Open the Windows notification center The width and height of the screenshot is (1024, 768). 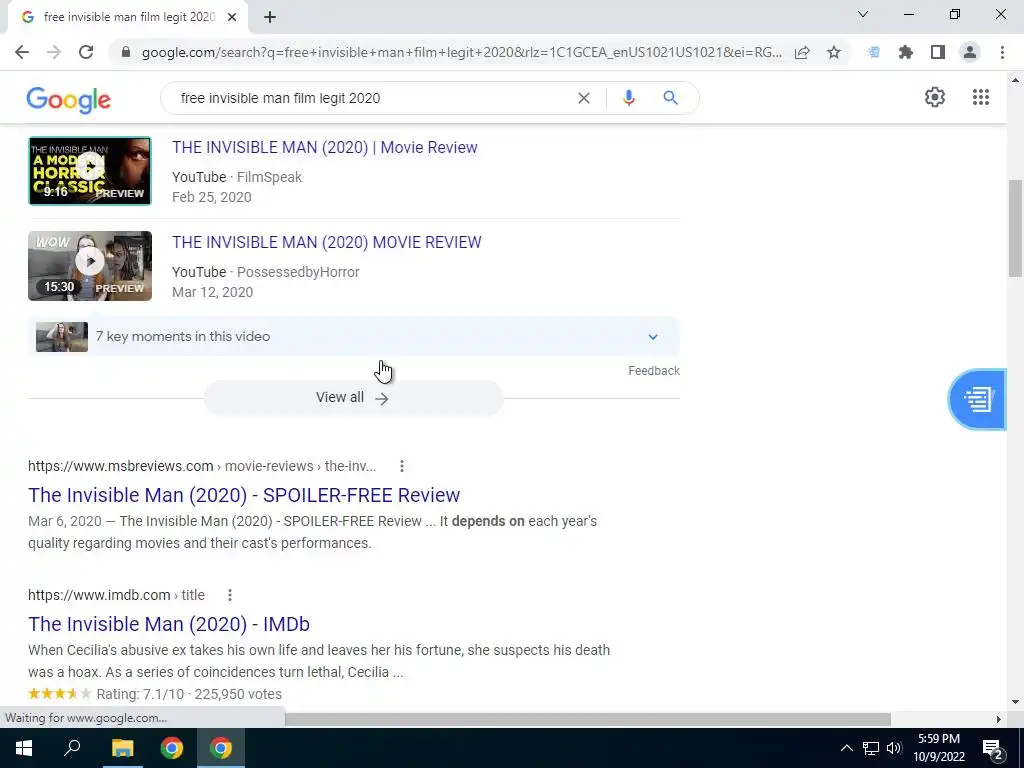(x=993, y=748)
